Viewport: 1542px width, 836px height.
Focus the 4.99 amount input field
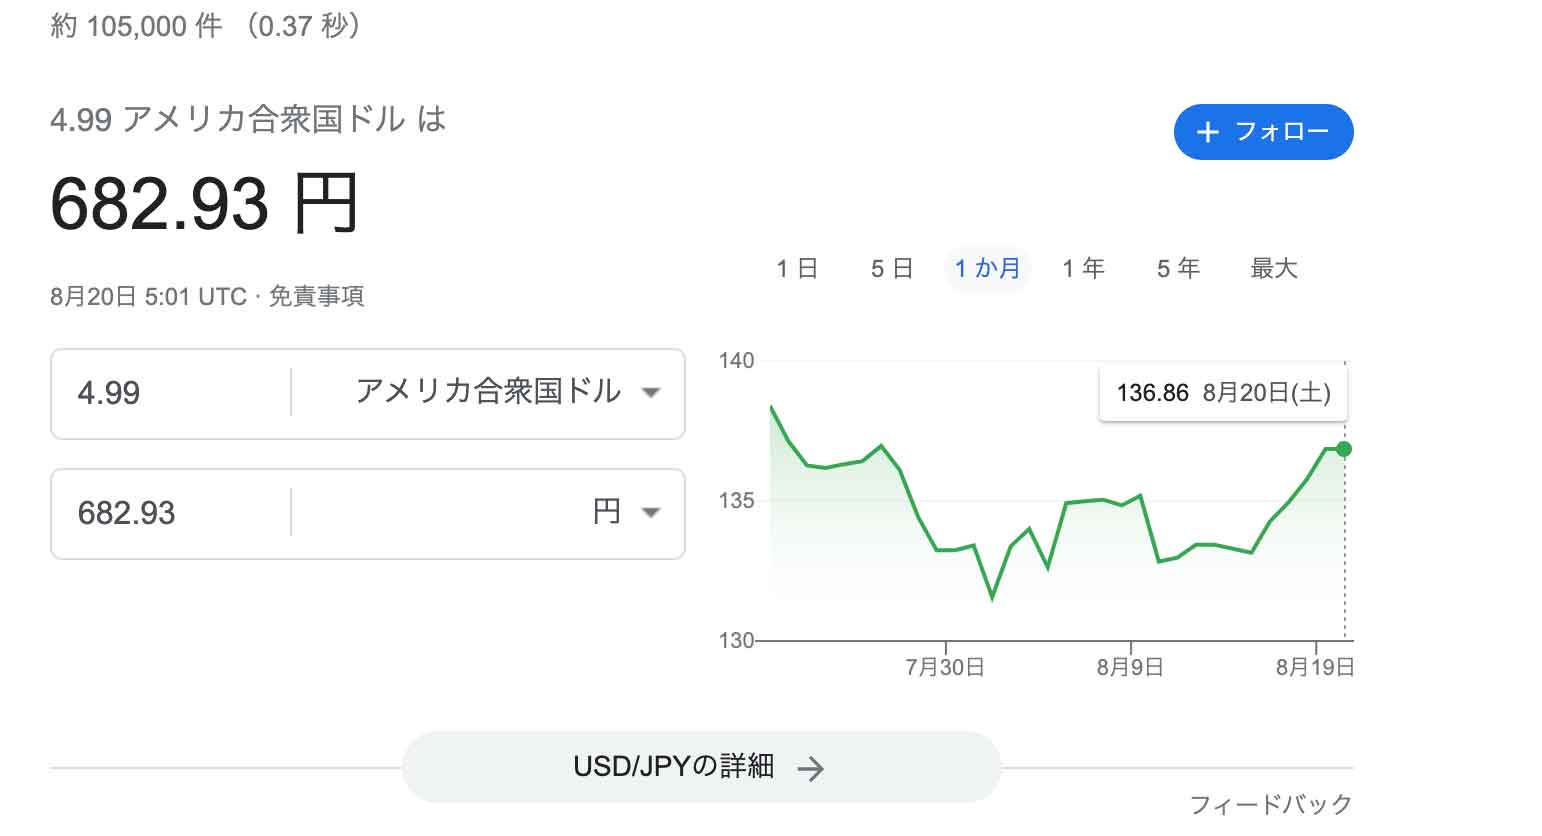pyautogui.click(x=170, y=393)
